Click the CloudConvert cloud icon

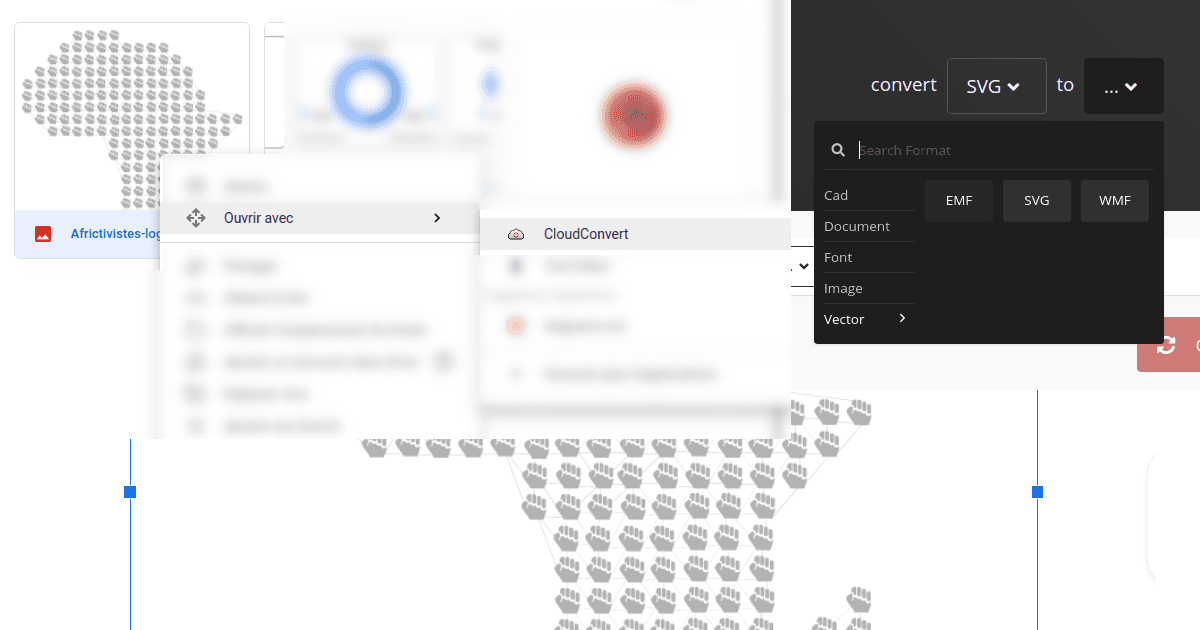[516, 233]
